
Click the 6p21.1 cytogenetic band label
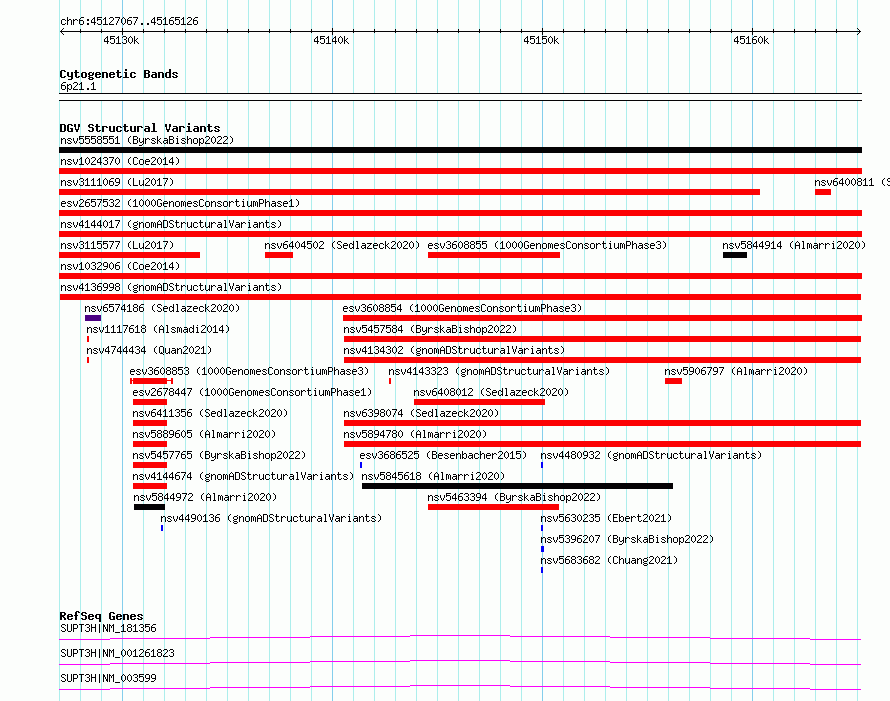coord(78,86)
